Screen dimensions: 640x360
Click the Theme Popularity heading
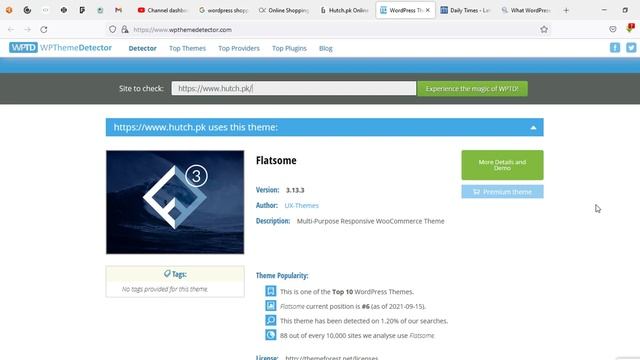click(x=282, y=276)
